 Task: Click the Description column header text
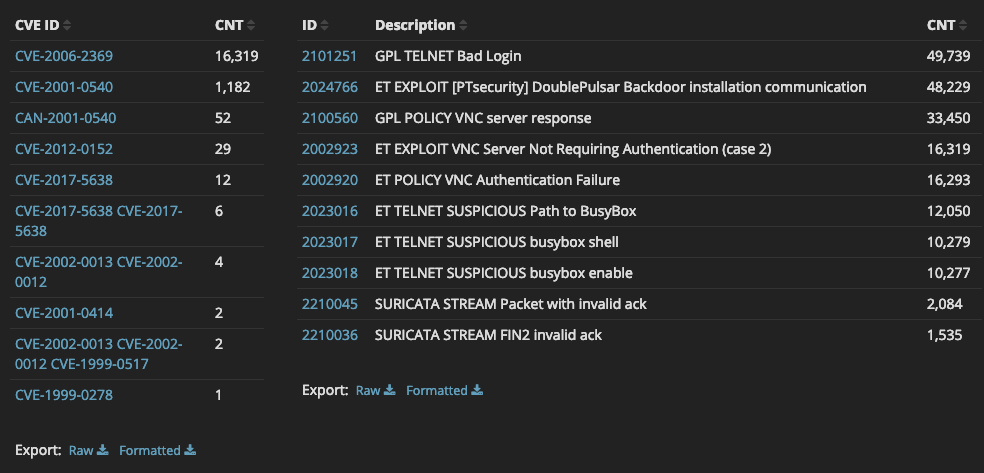(415, 26)
